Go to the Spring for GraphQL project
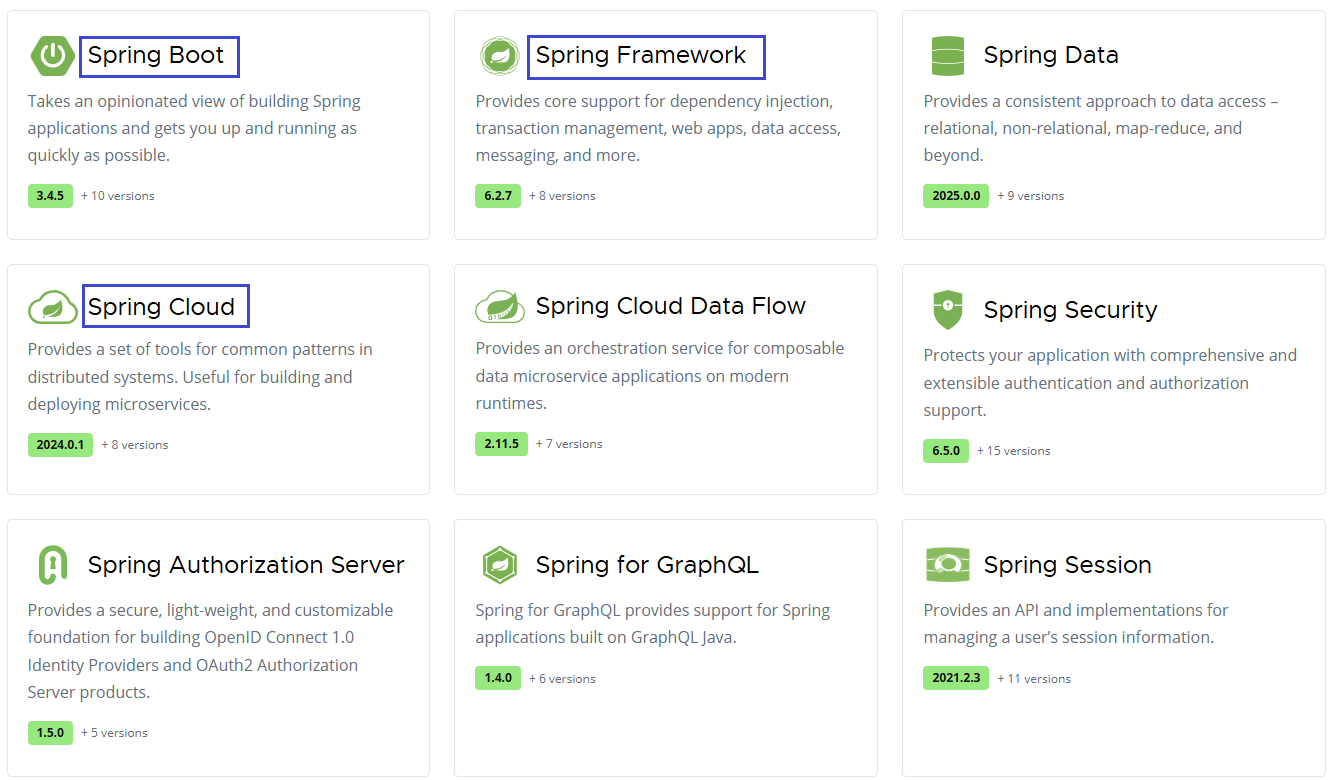 647,565
